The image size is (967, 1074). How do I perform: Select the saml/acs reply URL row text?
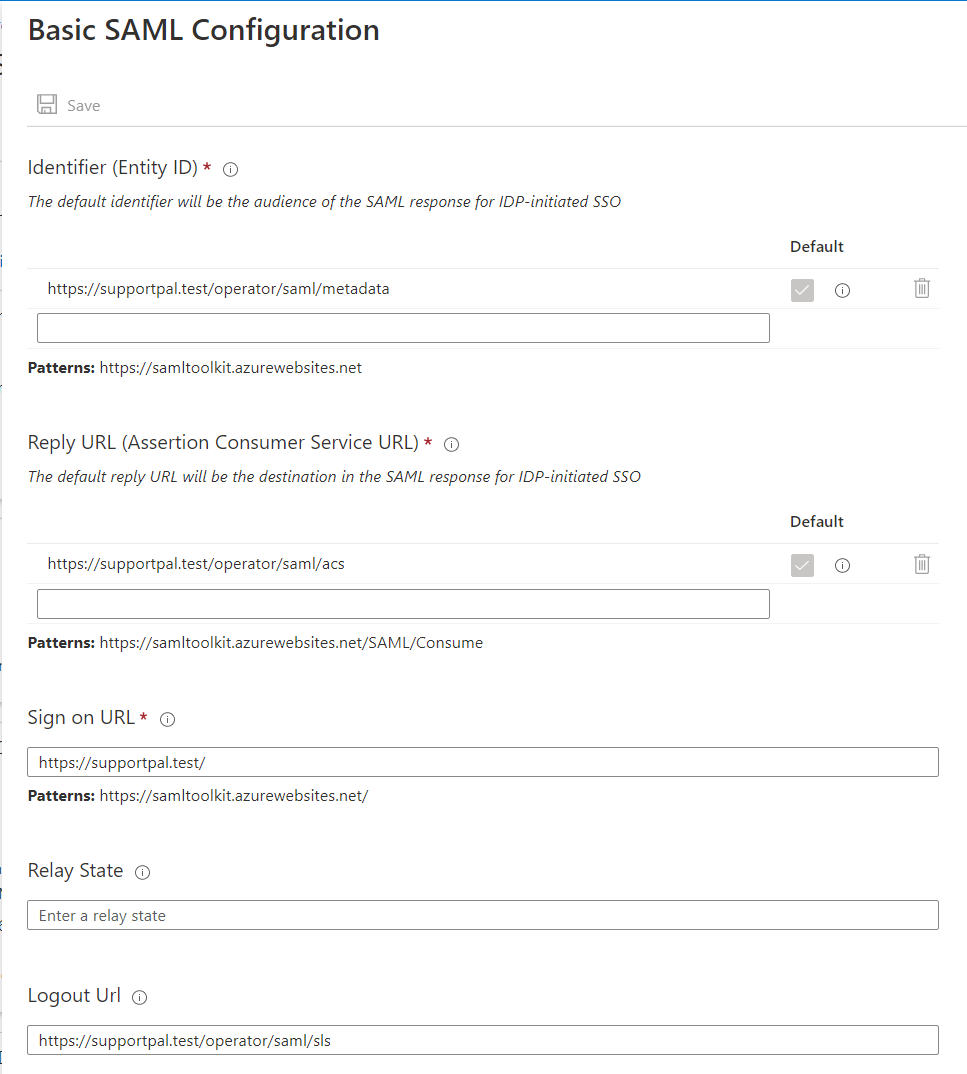pyautogui.click(x=196, y=564)
